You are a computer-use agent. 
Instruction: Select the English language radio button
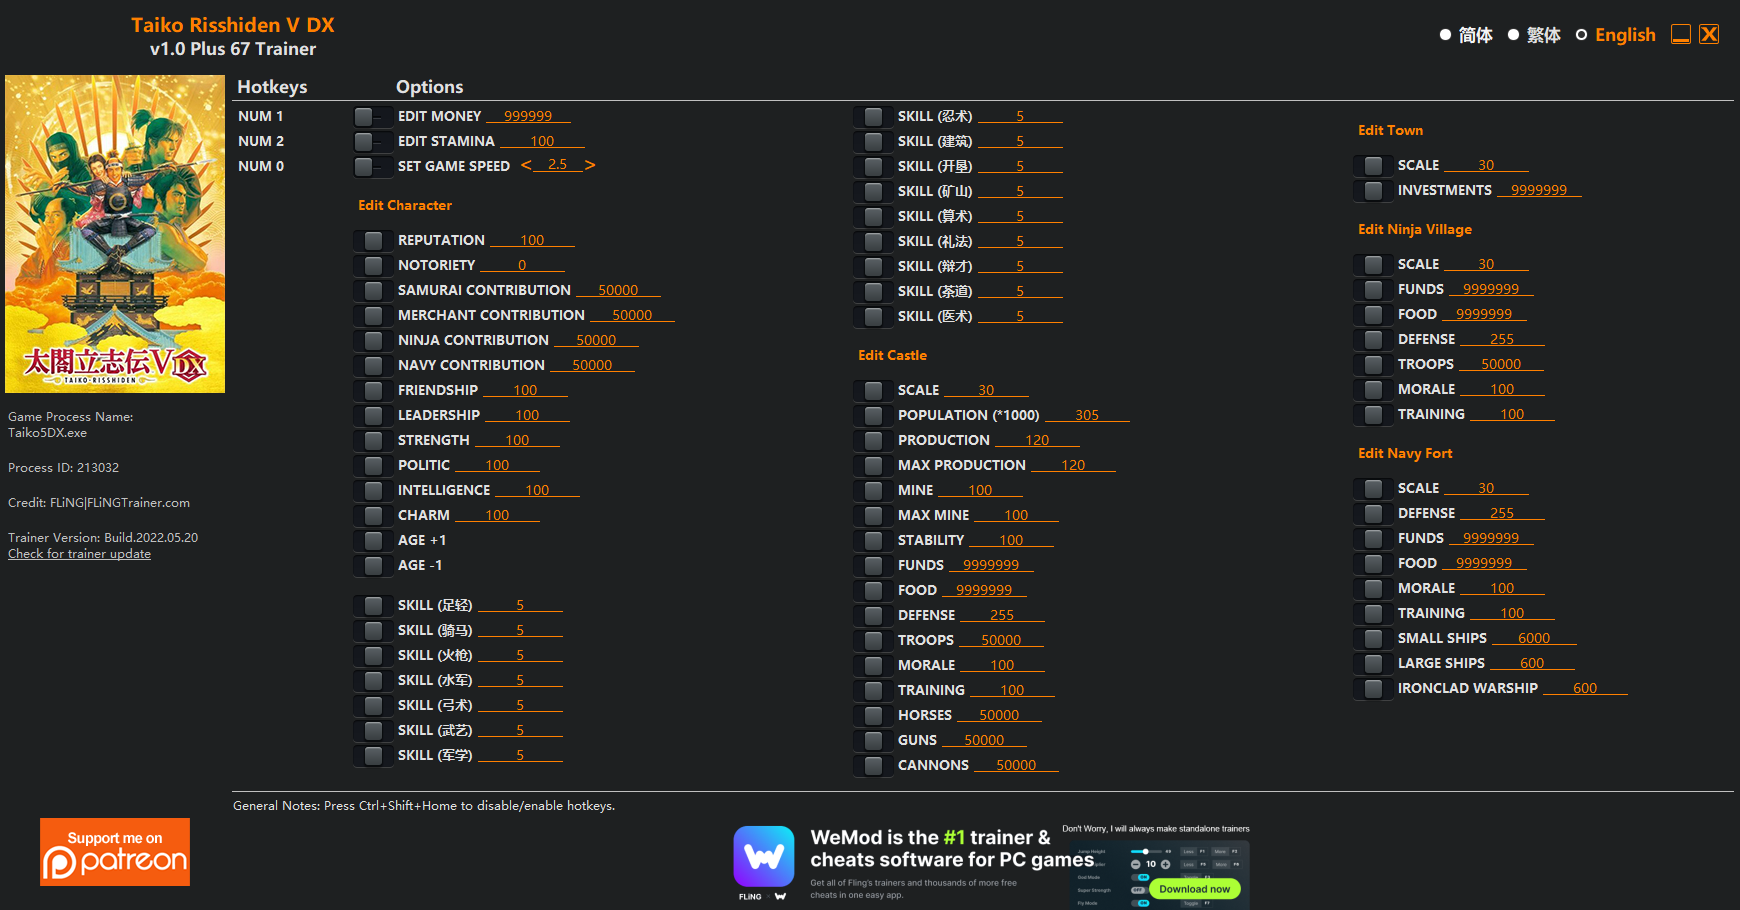(x=1581, y=35)
